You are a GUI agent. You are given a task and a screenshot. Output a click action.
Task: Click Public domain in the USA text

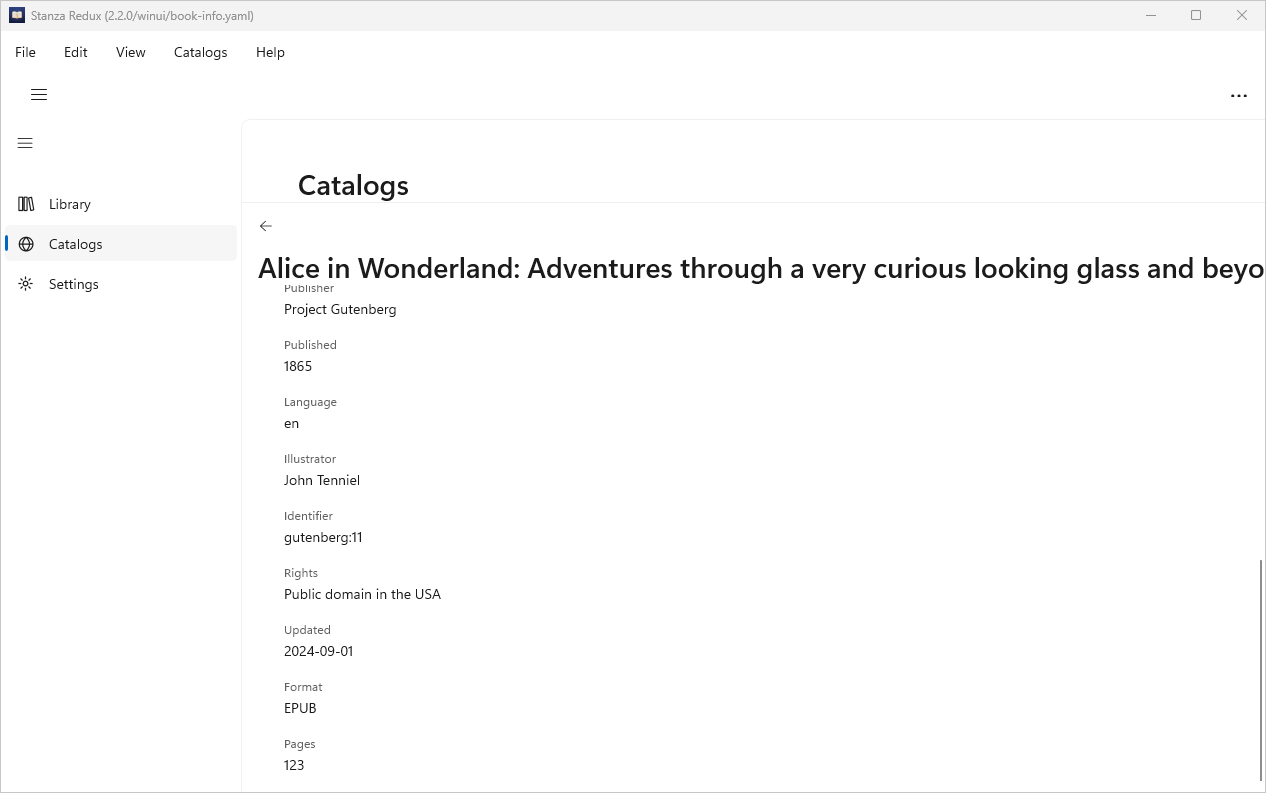[x=362, y=594]
